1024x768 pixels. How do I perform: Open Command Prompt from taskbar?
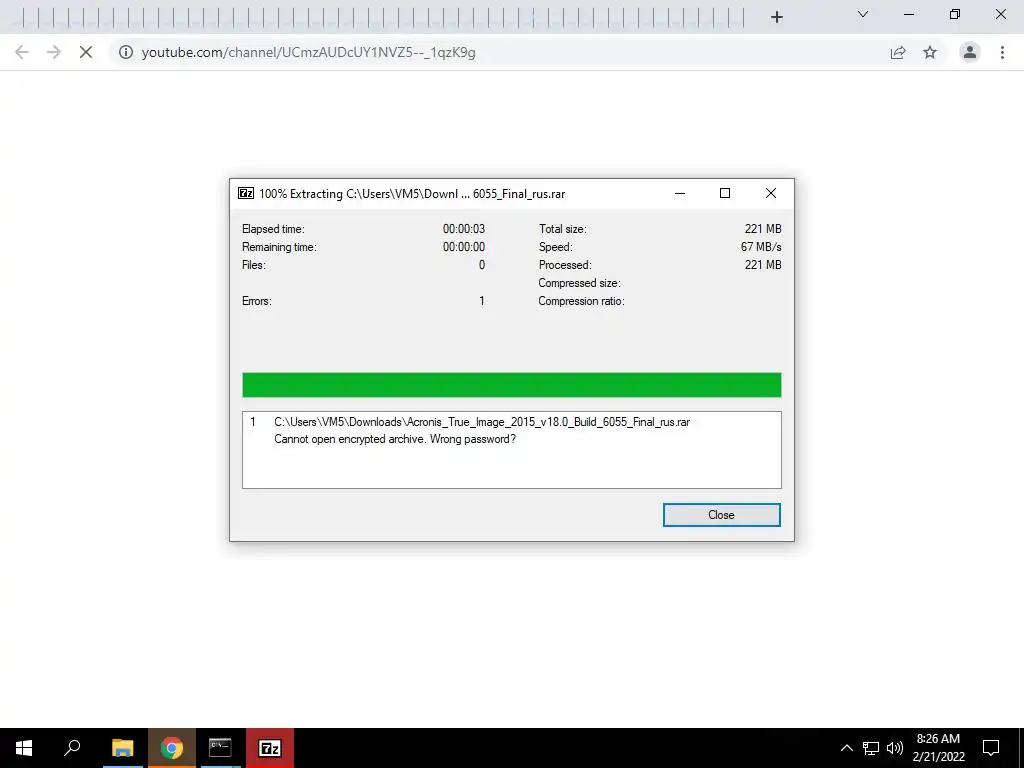pos(220,748)
